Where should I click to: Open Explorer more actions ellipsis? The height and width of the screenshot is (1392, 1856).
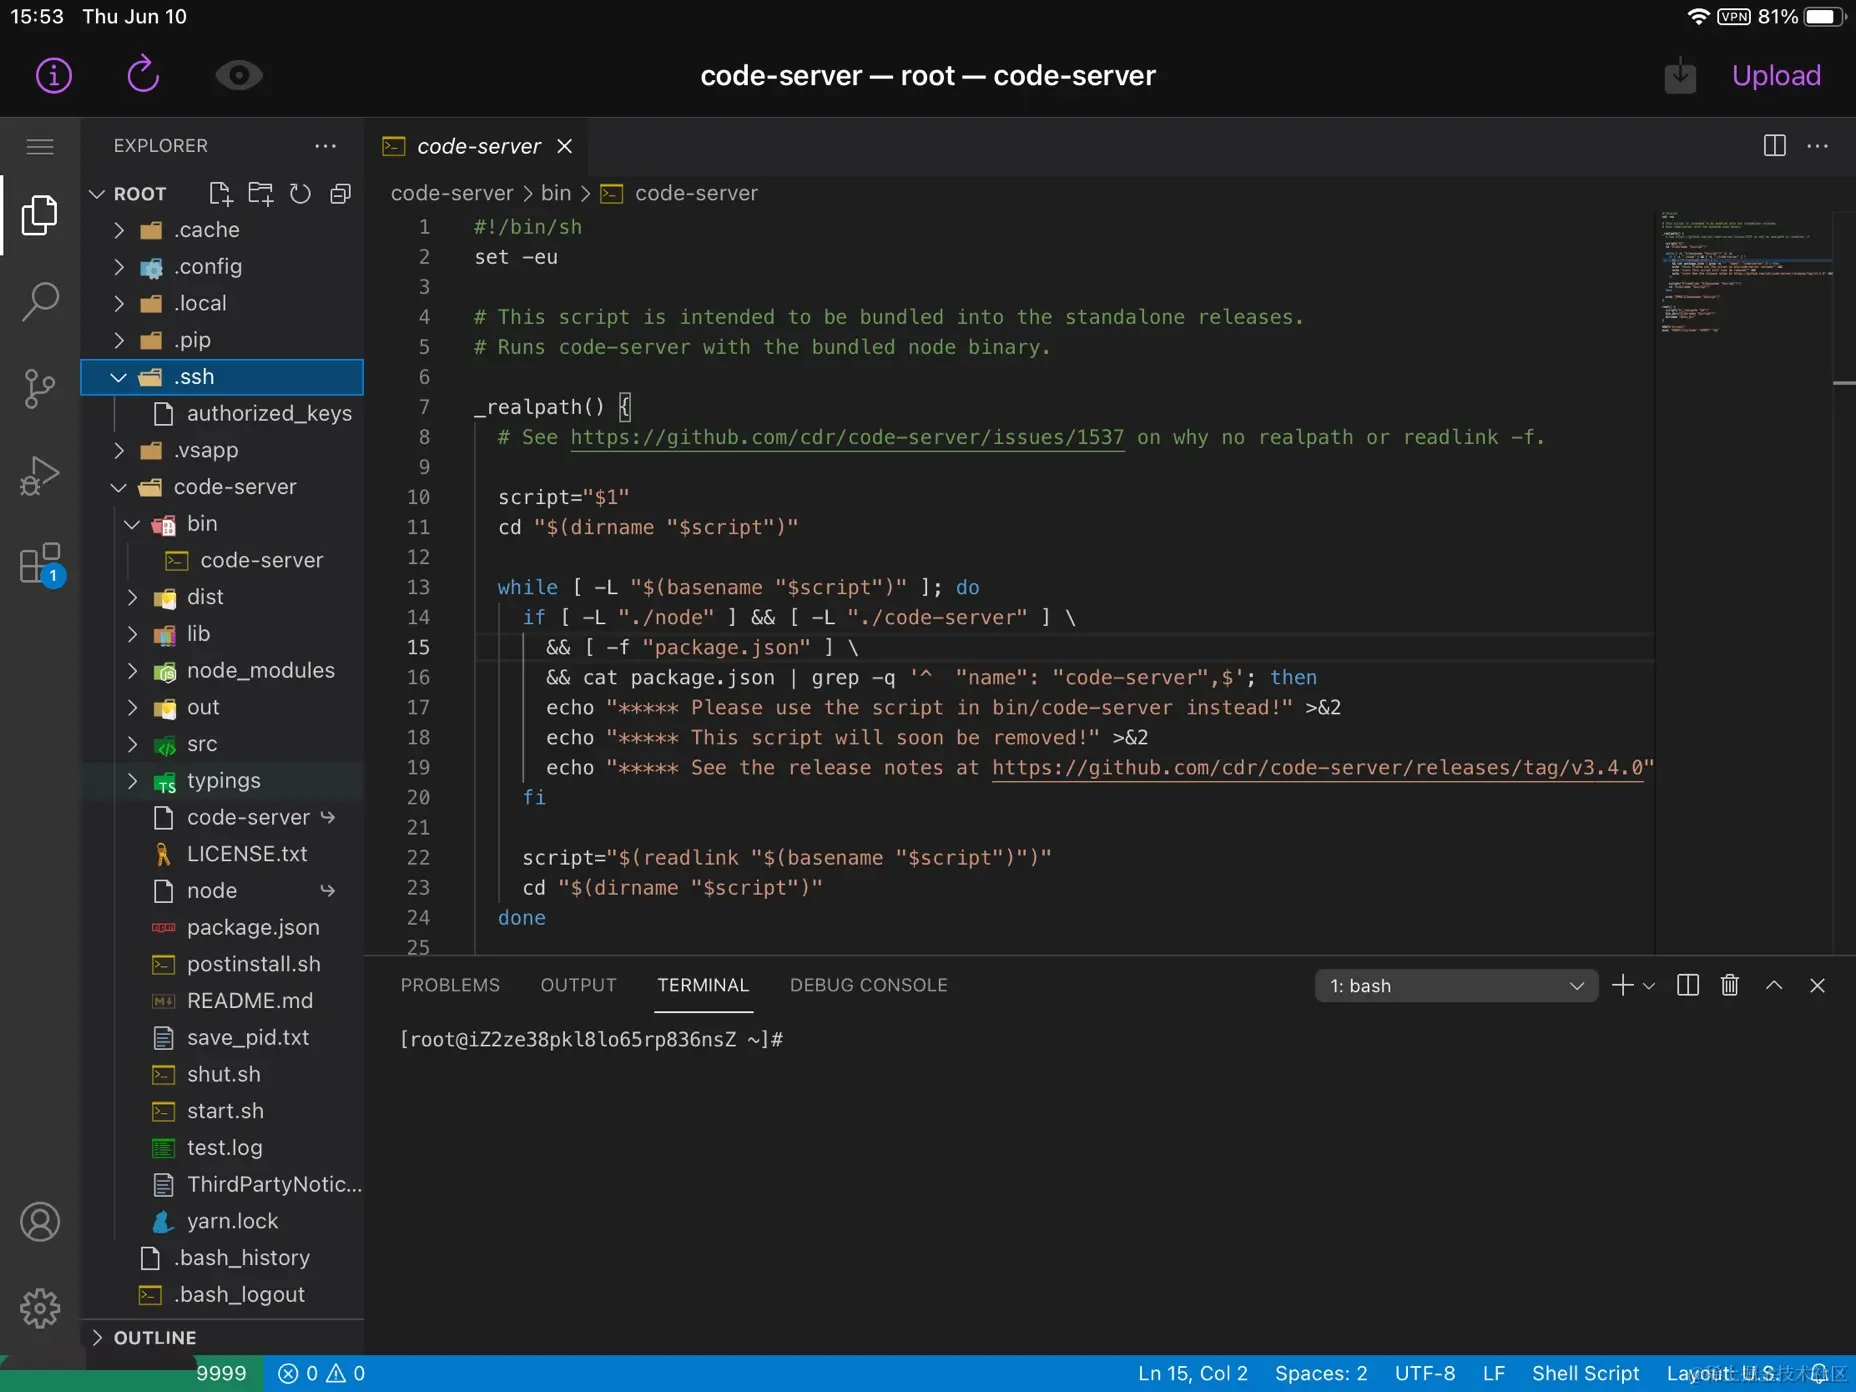326,146
